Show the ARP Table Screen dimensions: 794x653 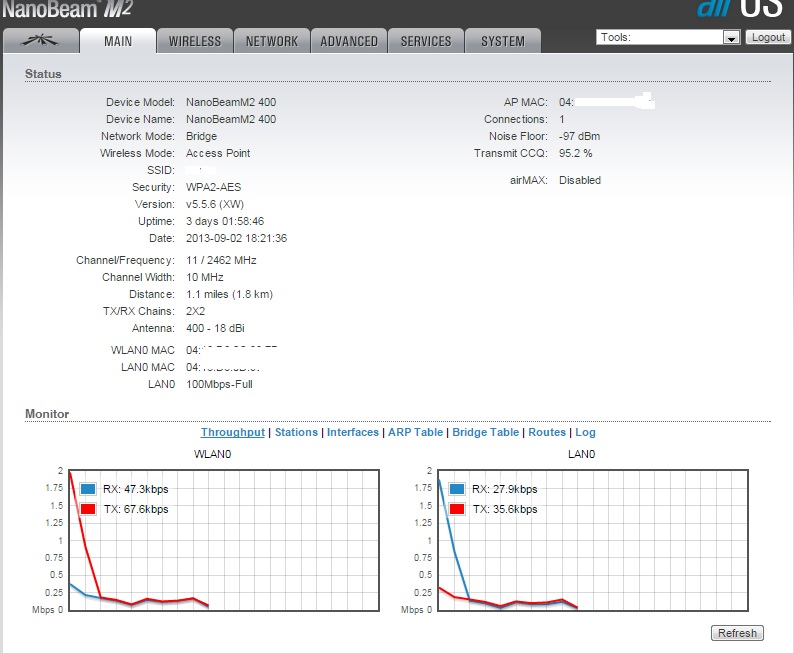click(415, 432)
